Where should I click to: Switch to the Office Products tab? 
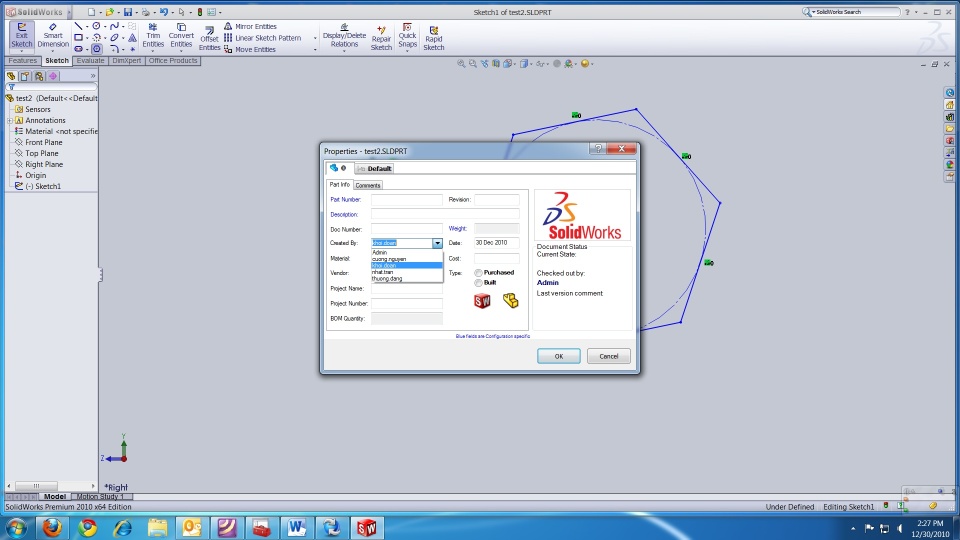point(173,61)
